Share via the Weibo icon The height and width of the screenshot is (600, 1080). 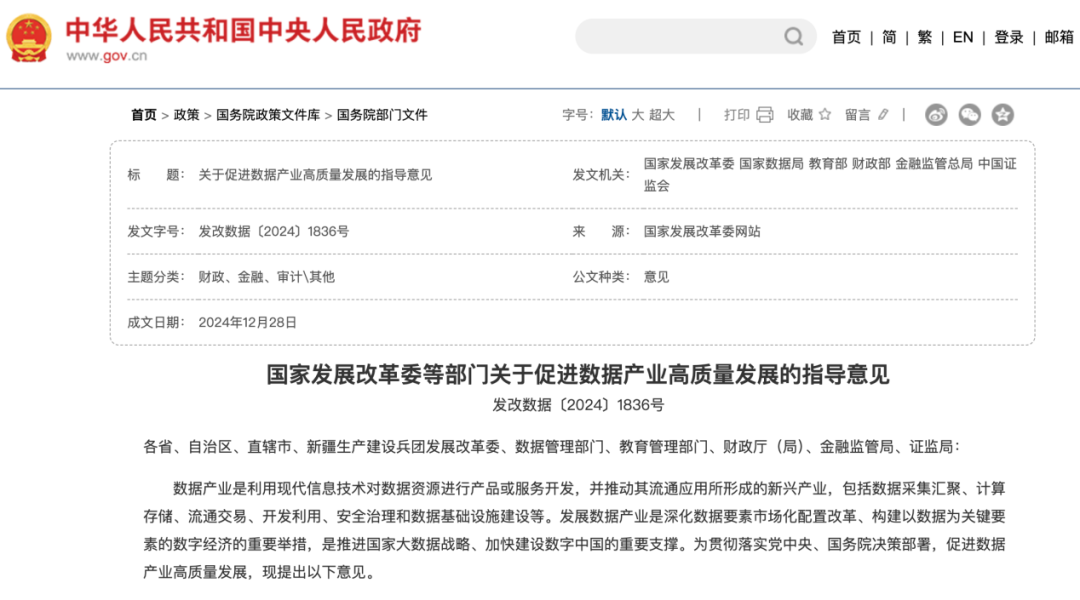tap(936, 115)
